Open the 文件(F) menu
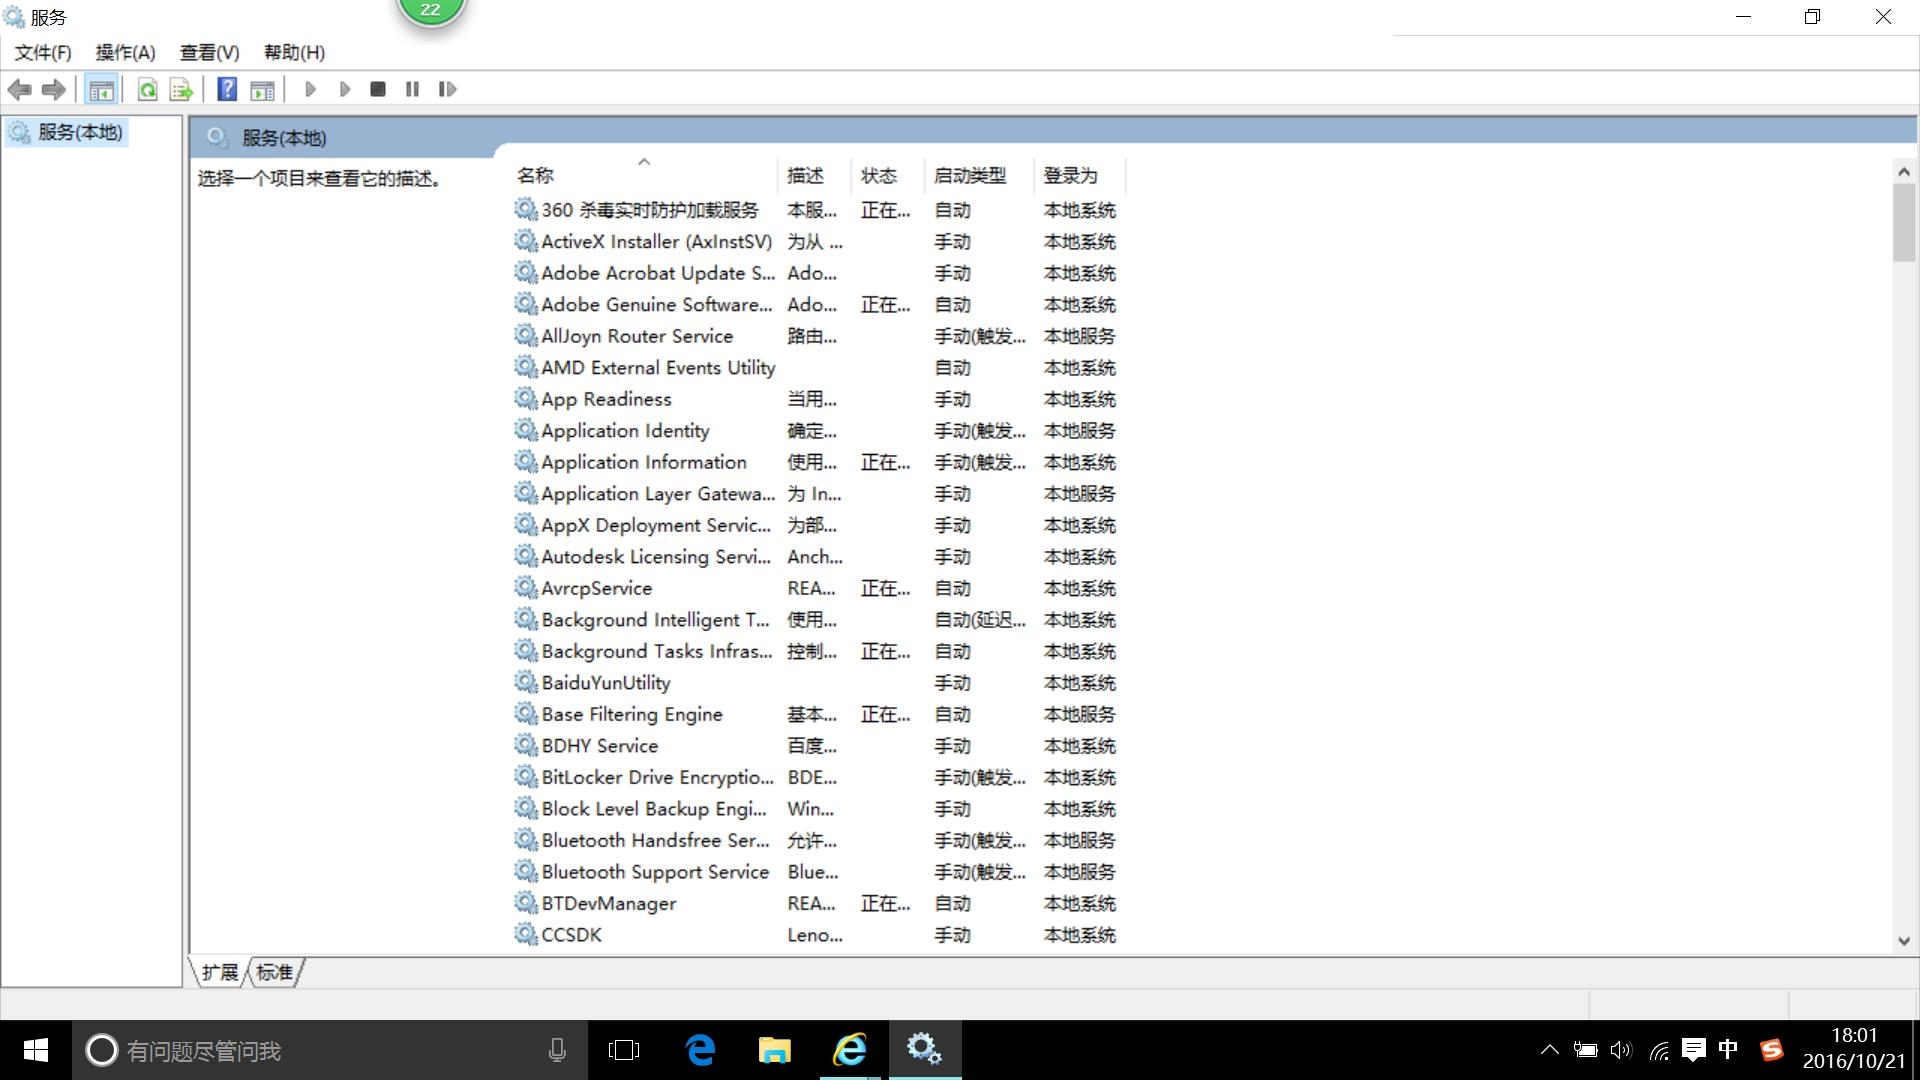1920x1080 pixels. (x=43, y=53)
